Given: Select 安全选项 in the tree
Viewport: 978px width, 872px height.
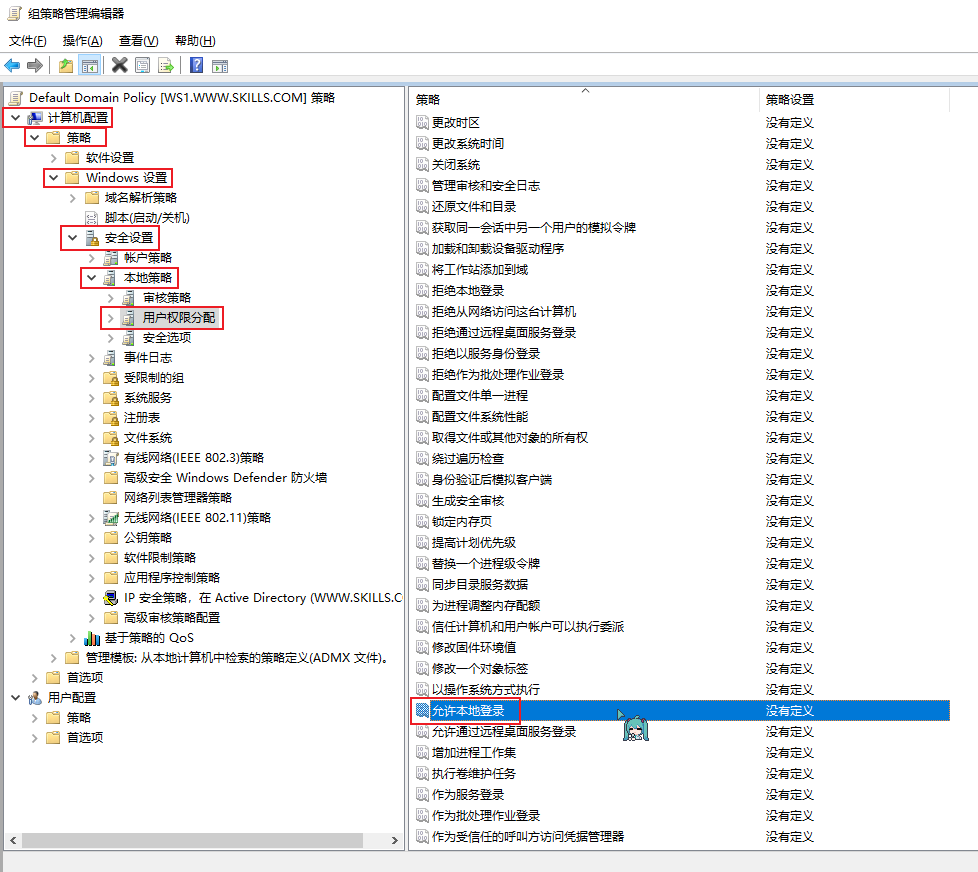Looking at the screenshot, I should (x=167, y=337).
